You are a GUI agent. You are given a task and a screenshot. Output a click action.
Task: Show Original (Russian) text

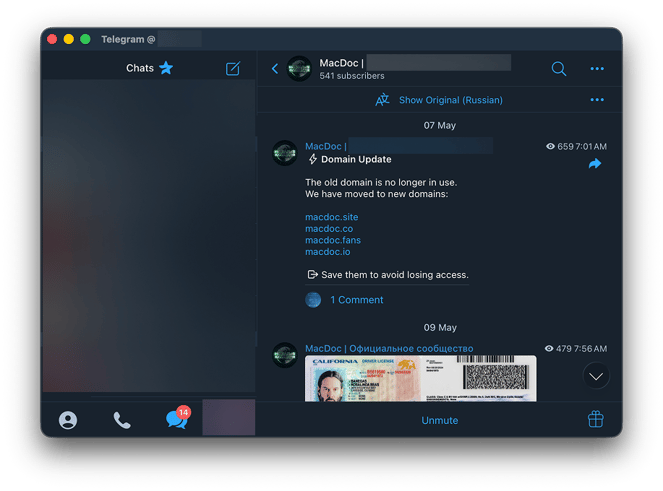pyautogui.click(x=451, y=100)
